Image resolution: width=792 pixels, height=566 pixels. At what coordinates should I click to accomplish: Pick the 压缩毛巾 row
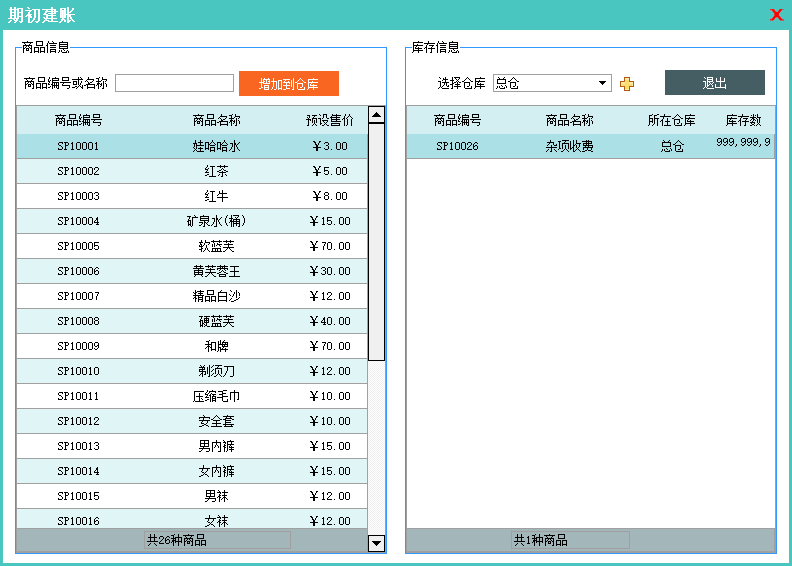(x=216, y=396)
